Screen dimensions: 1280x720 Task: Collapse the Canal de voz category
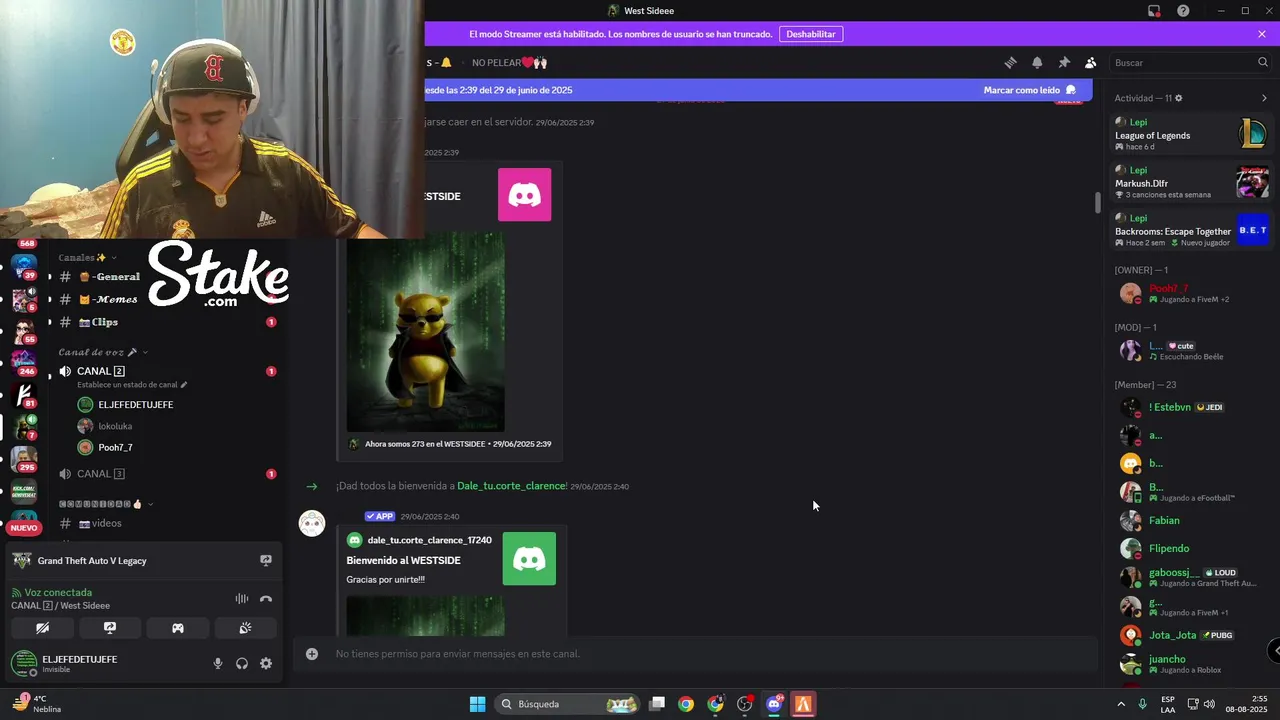click(x=103, y=352)
